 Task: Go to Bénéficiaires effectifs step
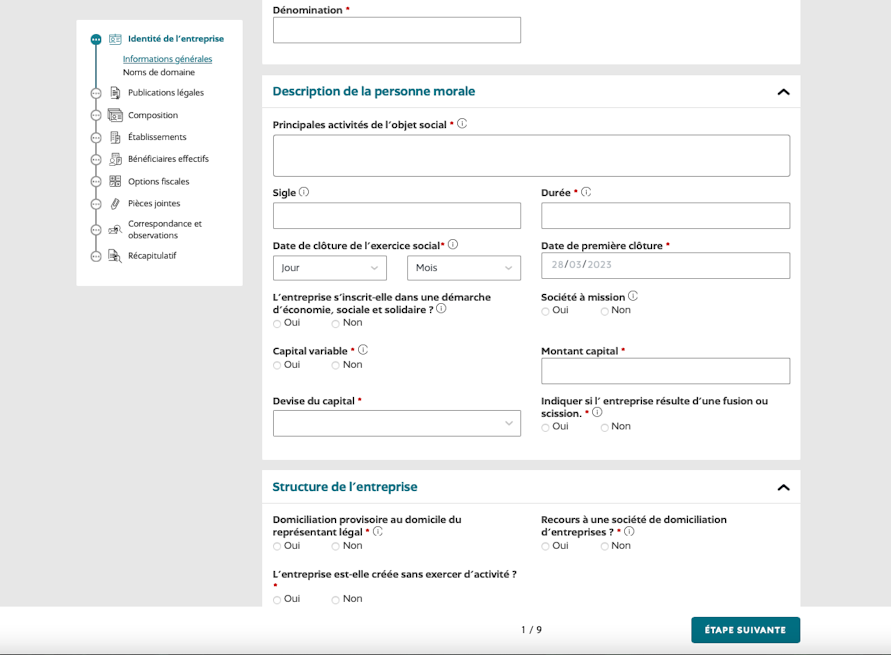tap(168, 159)
